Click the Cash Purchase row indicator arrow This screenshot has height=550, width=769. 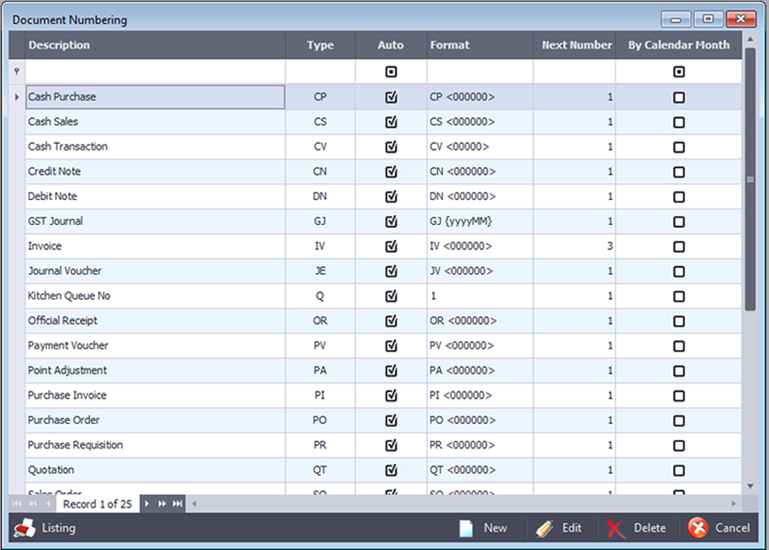(x=17, y=97)
